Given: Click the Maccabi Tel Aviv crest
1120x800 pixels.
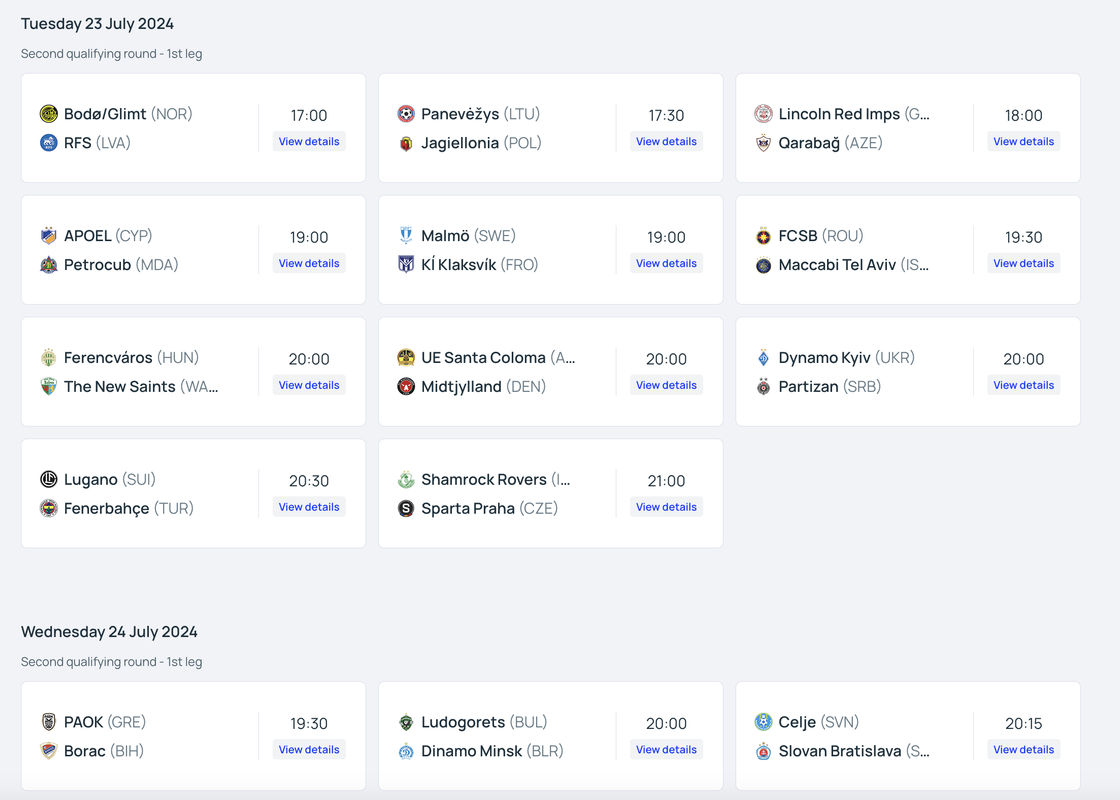Looking at the screenshot, I should point(764,264).
